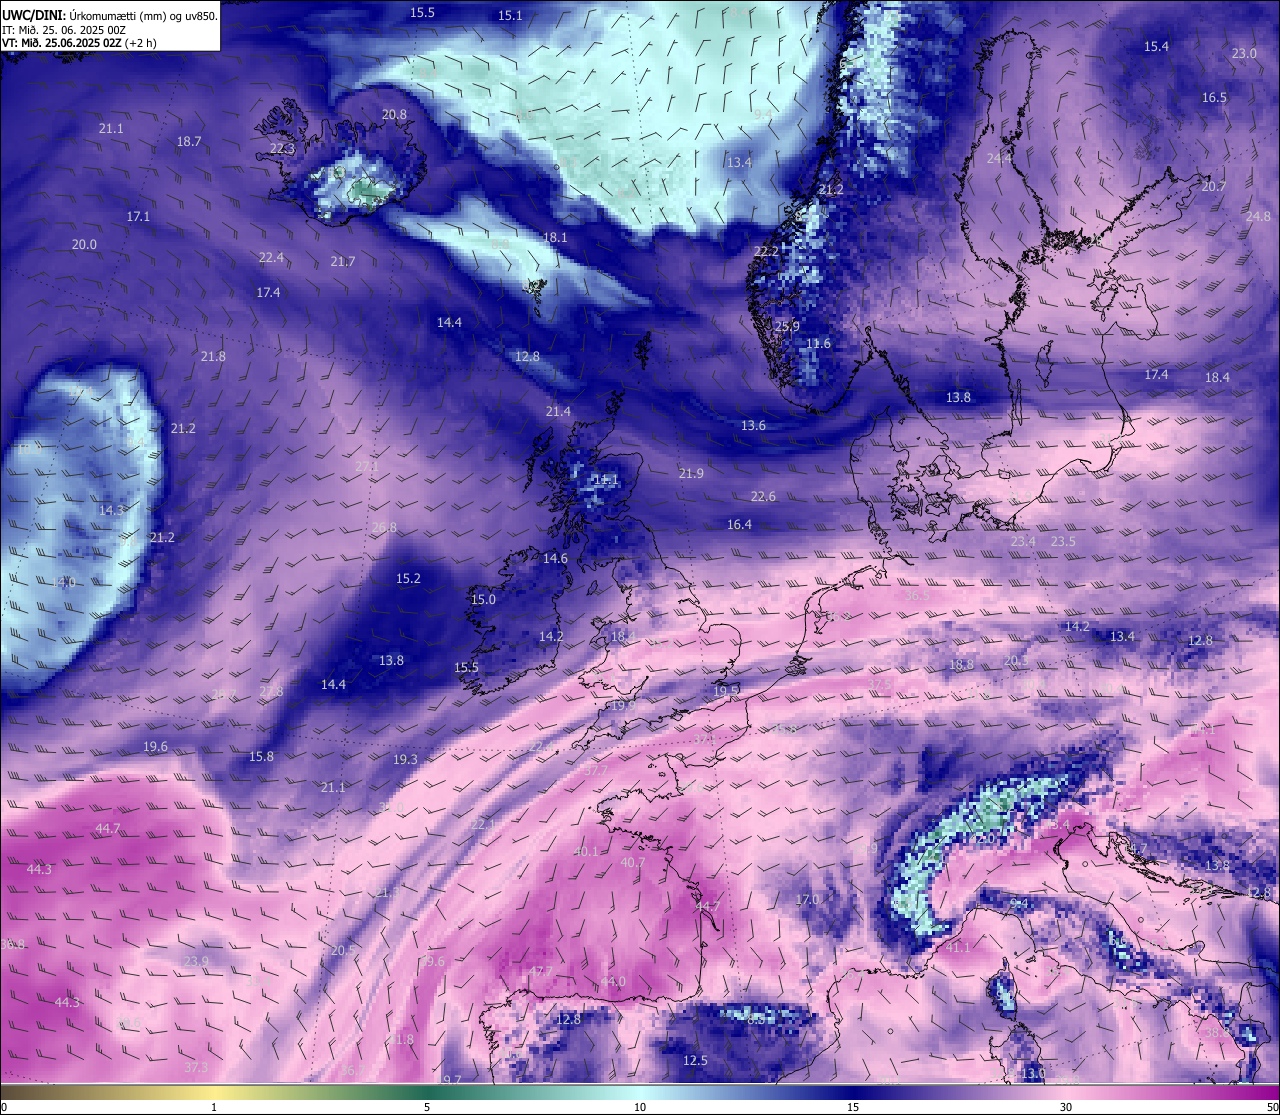Click the '23.5' value label
The width and height of the screenshot is (1280, 1115).
(1063, 541)
